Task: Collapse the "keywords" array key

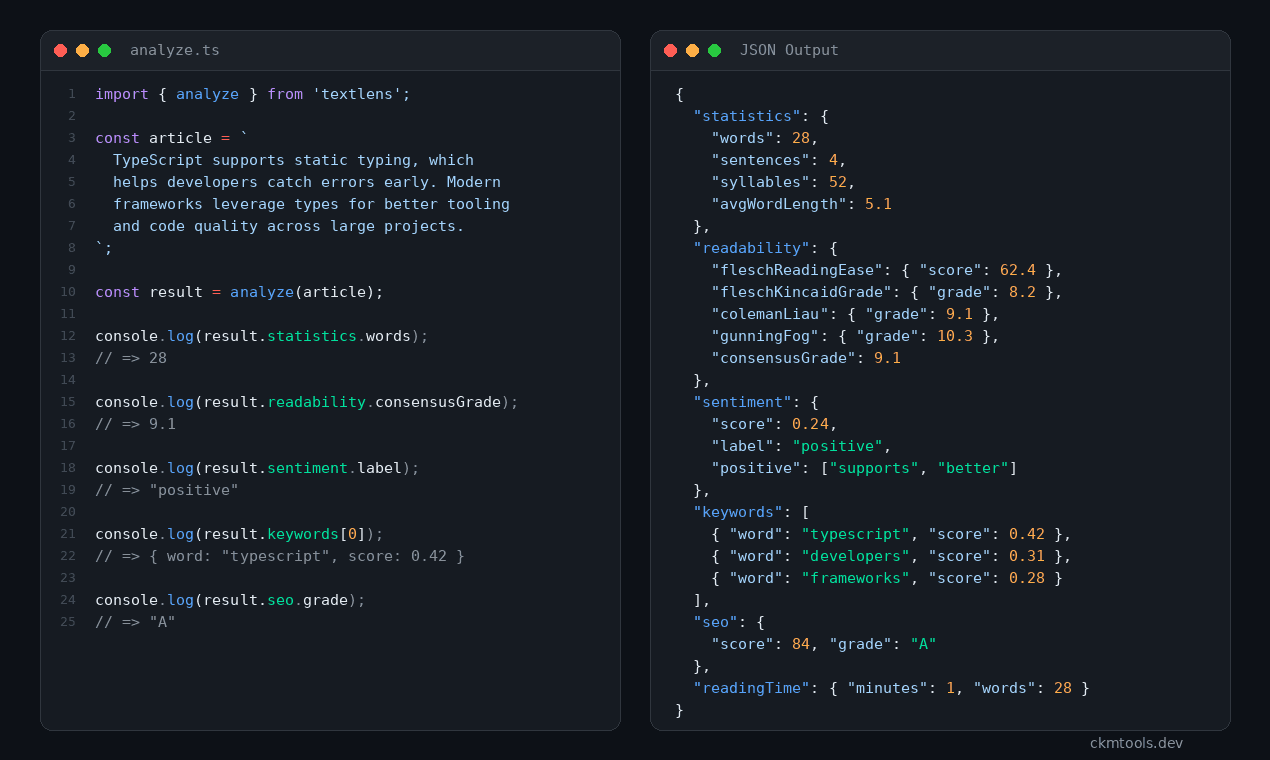Action: [x=738, y=512]
